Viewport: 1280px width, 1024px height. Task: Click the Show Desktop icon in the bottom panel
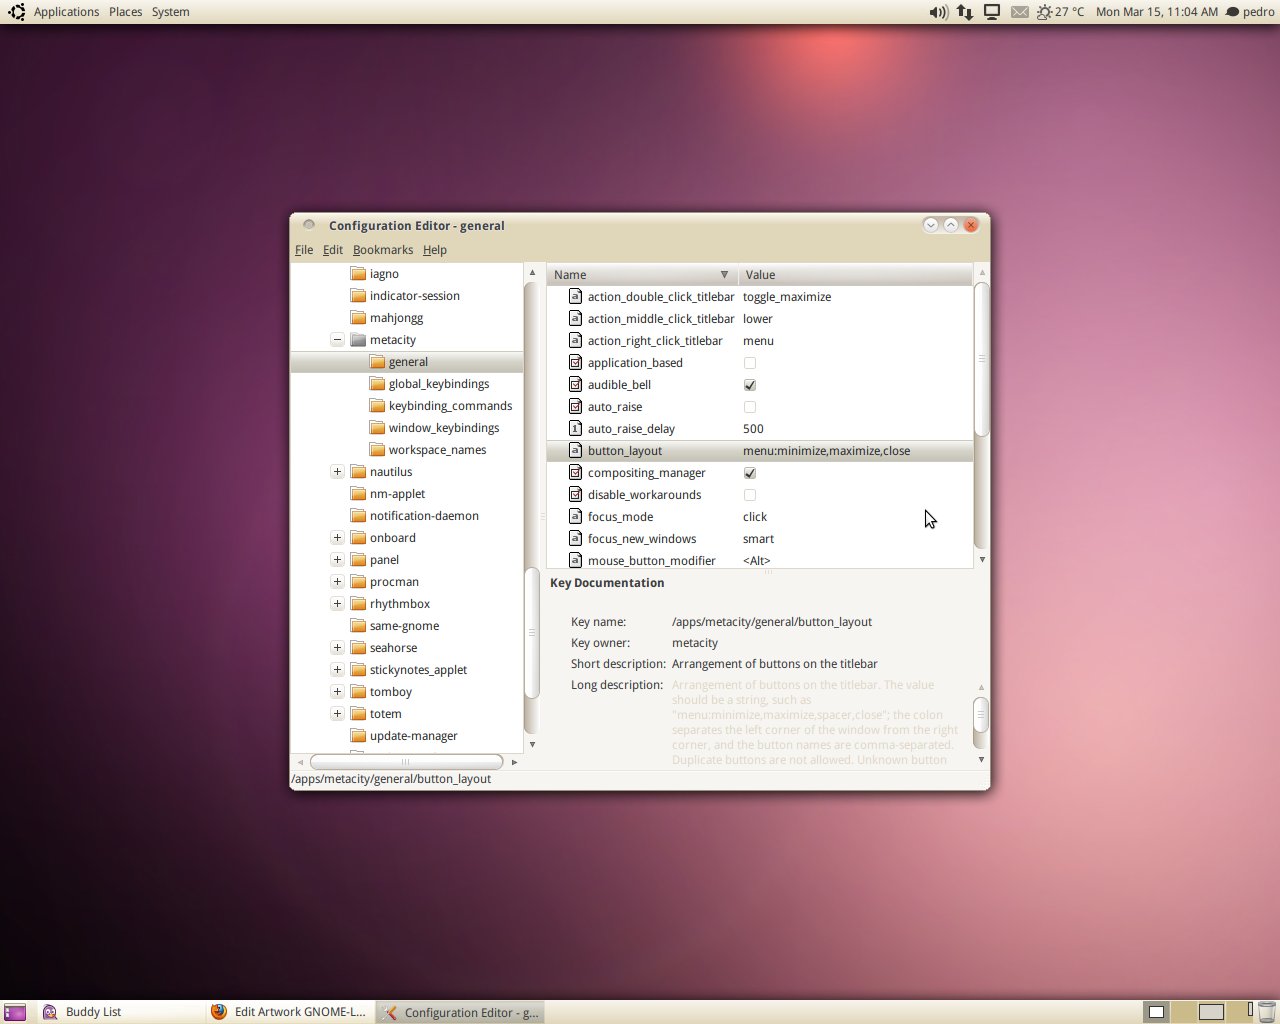tap(15, 1012)
